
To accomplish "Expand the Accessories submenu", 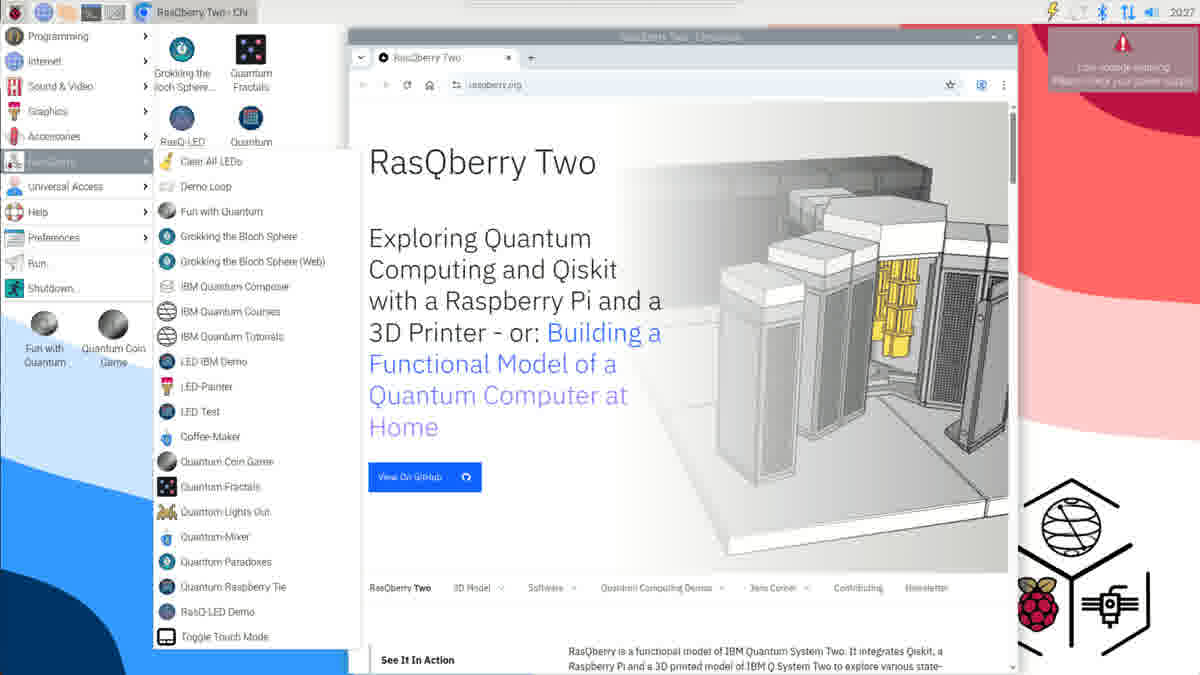I will coord(77,136).
